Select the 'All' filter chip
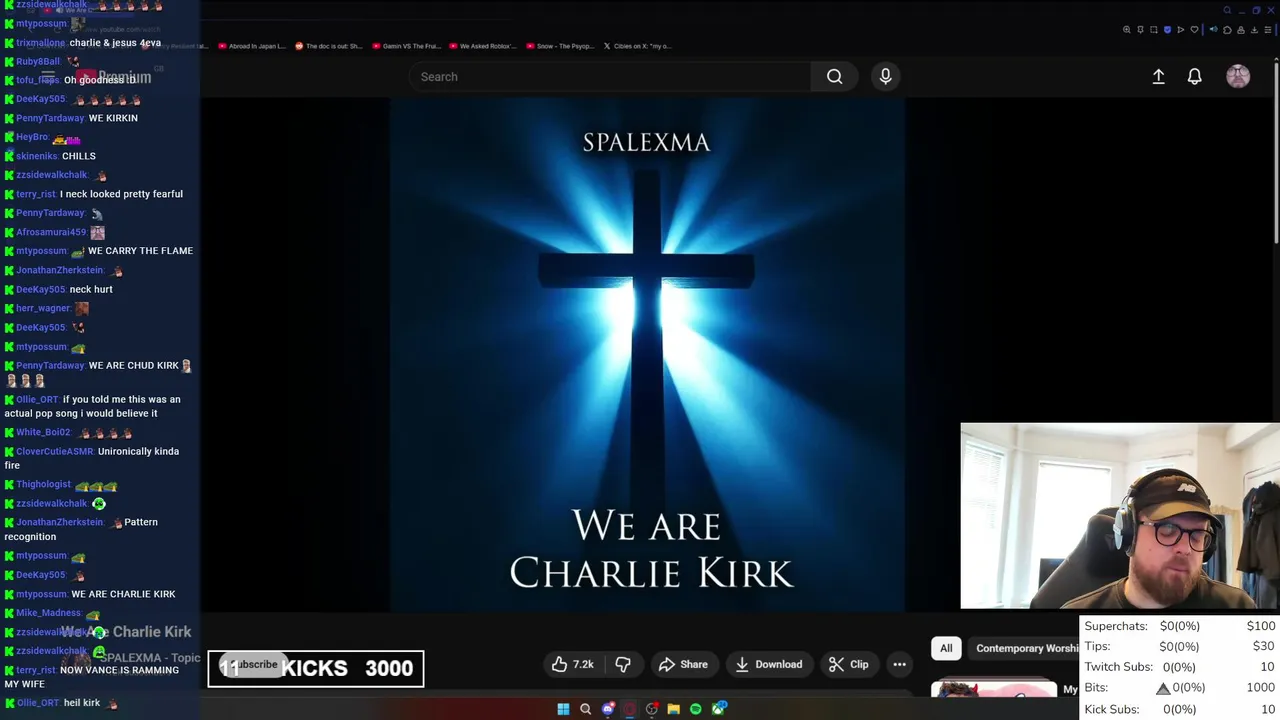Image resolution: width=1280 pixels, height=720 pixels. 946,648
